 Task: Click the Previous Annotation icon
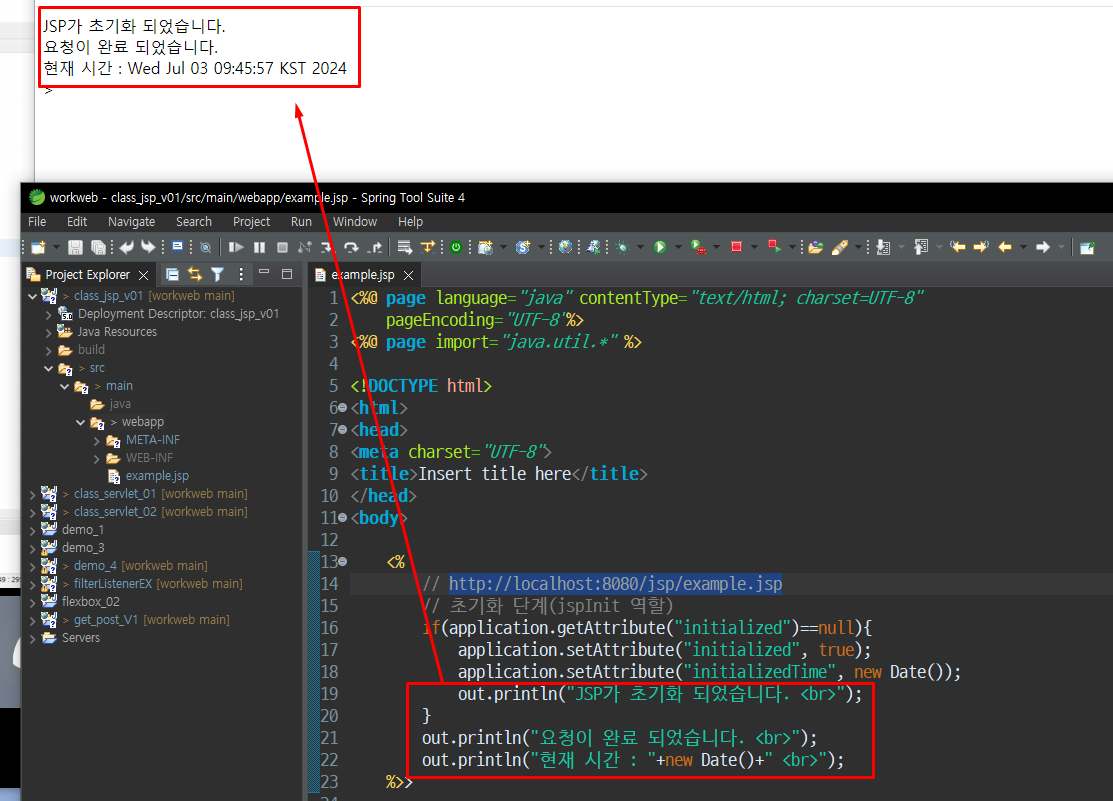click(x=921, y=247)
